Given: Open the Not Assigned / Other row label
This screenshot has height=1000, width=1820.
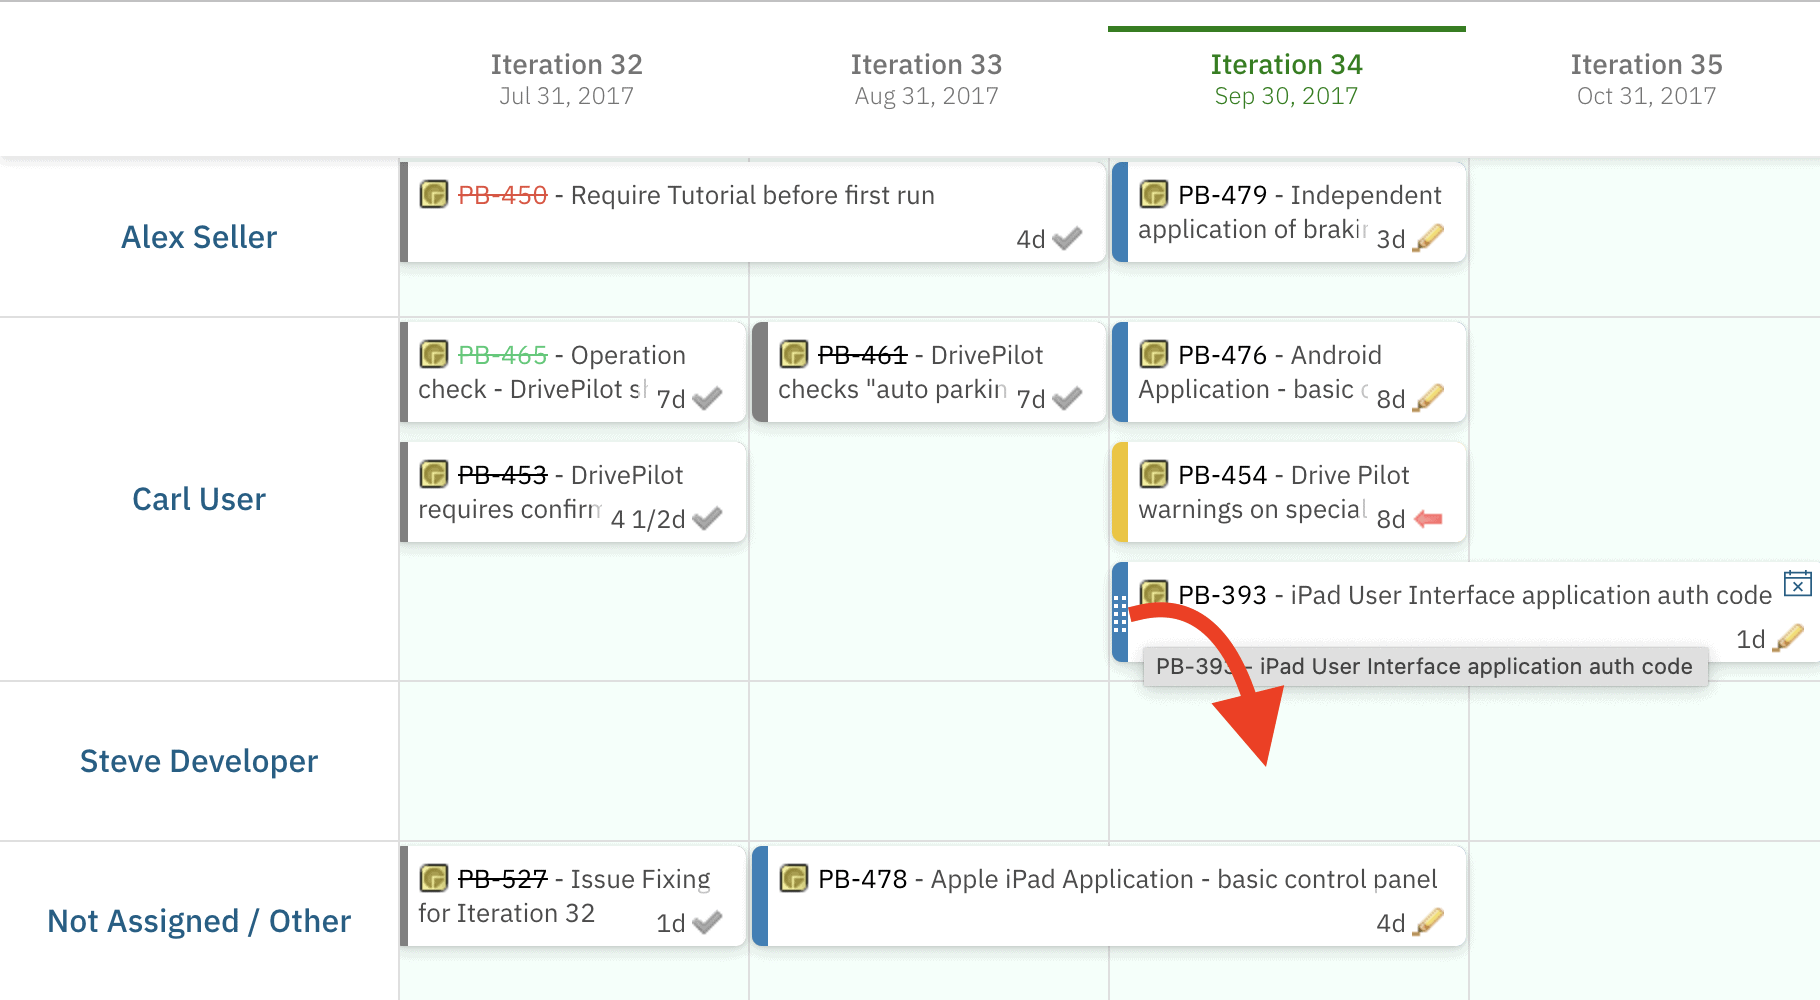Looking at the screenshot, I should tap(199, 921).
